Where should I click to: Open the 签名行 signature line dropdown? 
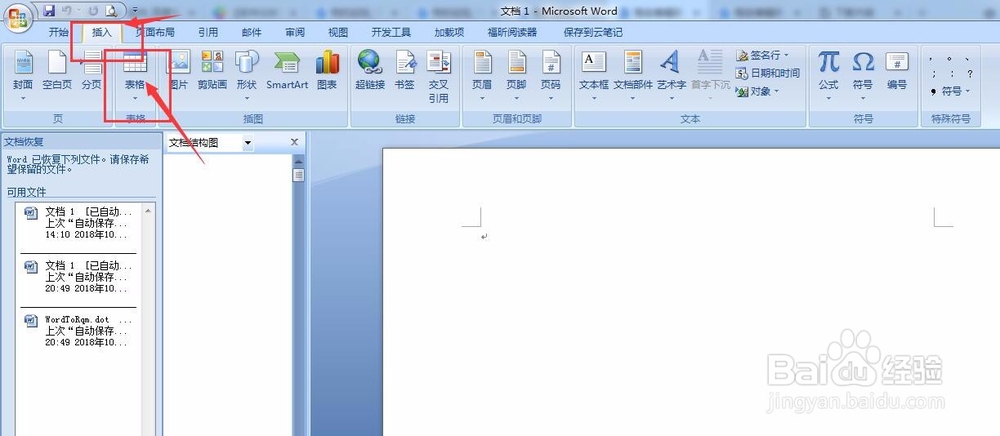point(763,55)
